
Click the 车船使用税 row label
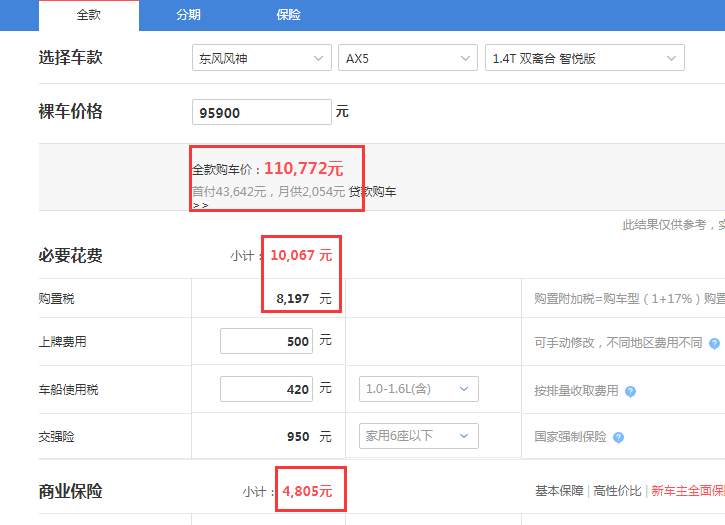point(68,390)
